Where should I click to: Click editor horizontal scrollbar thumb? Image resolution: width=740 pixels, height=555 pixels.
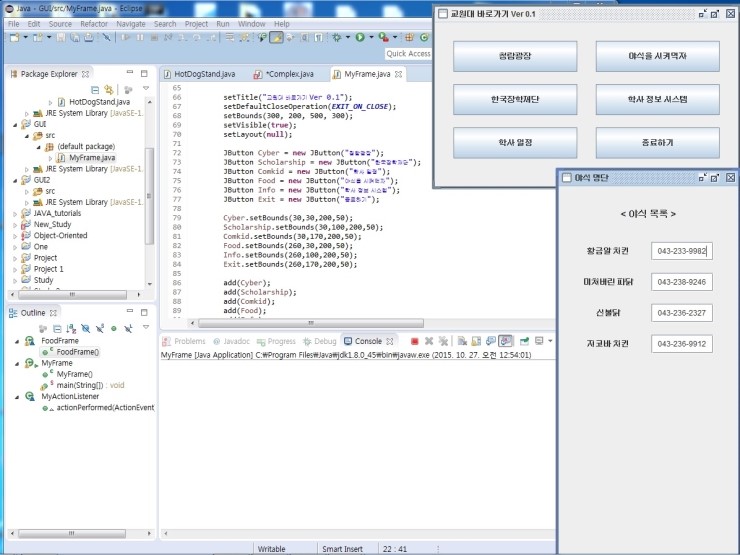311,323
